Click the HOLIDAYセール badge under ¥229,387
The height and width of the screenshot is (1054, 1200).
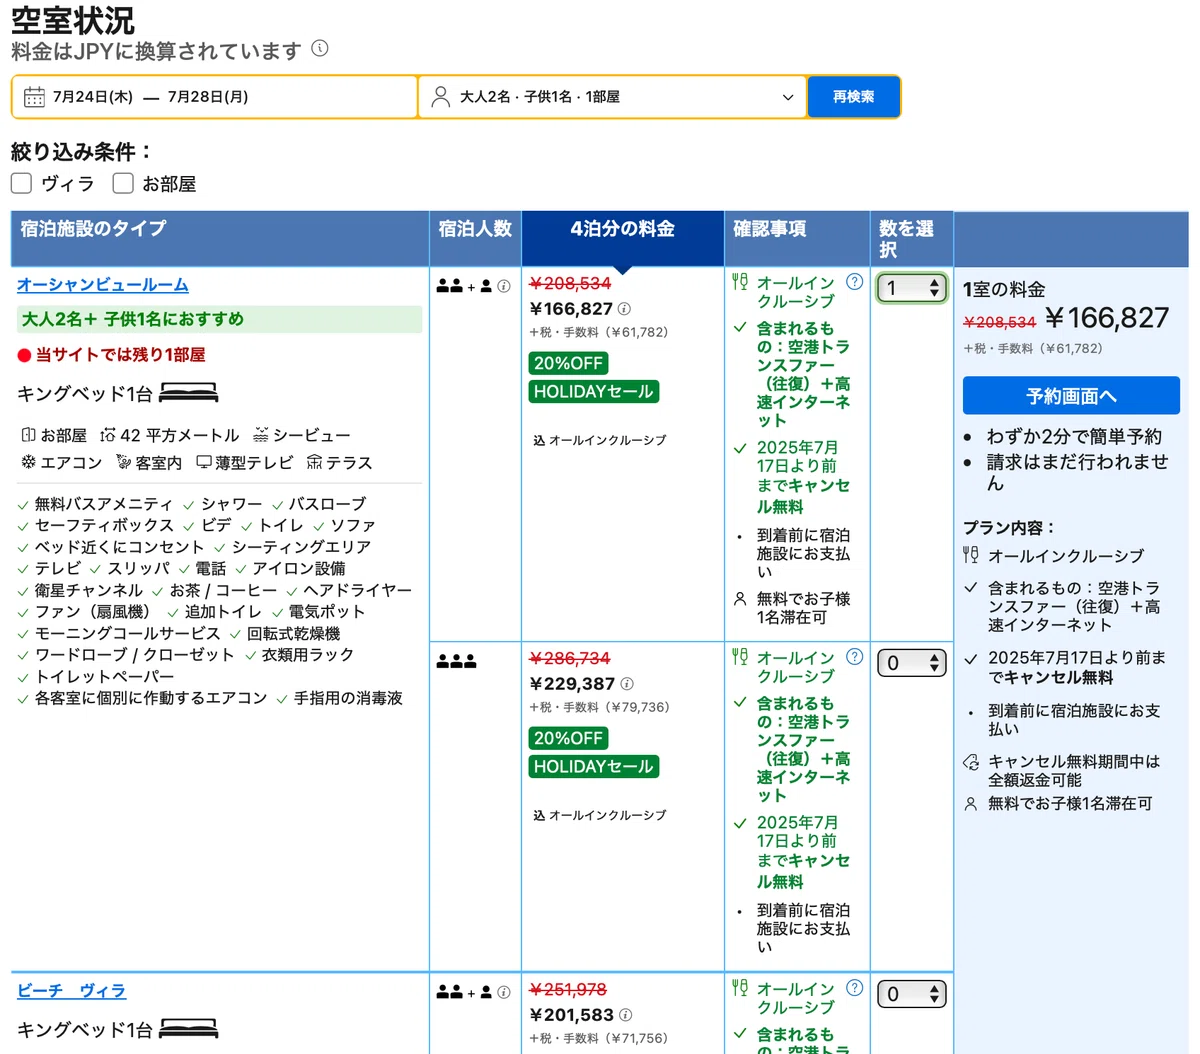[594, 767]
